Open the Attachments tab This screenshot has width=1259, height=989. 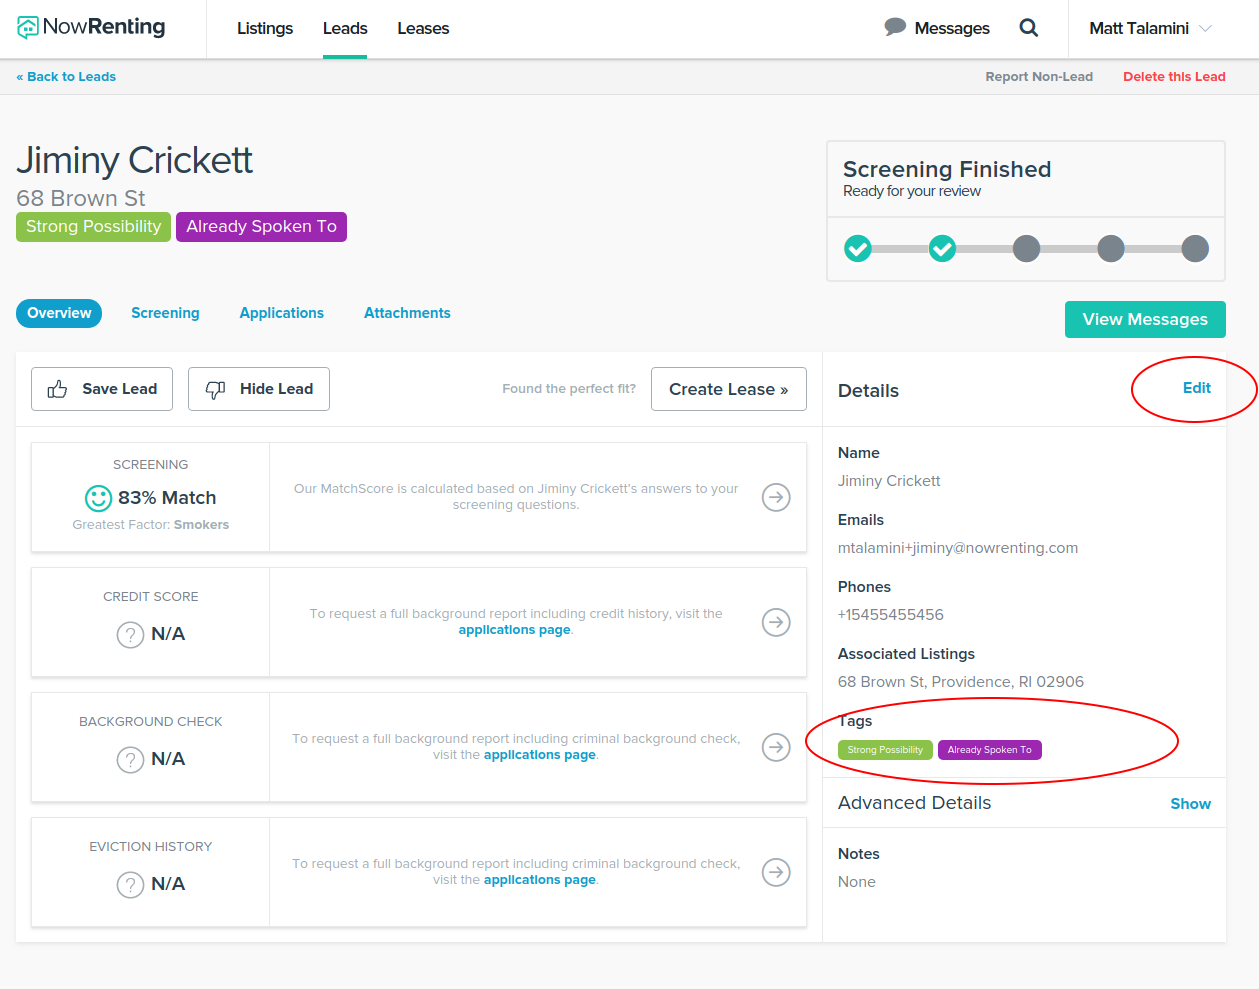coord(407,313)
